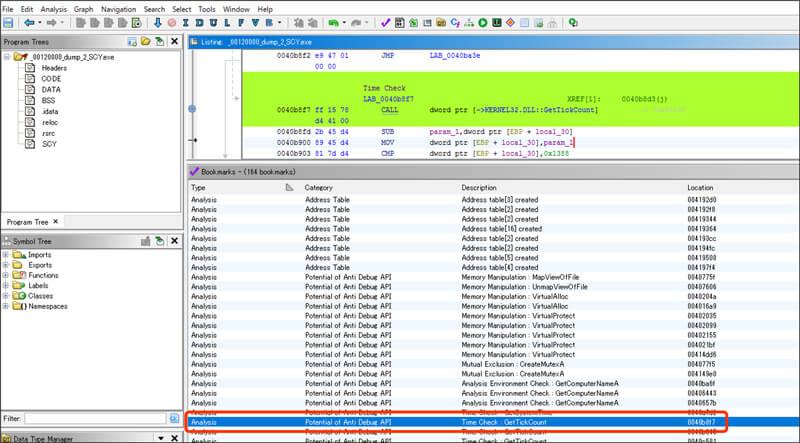
Task: Click the 'B' next bookmark navigation icon
Action: (268, 23)
